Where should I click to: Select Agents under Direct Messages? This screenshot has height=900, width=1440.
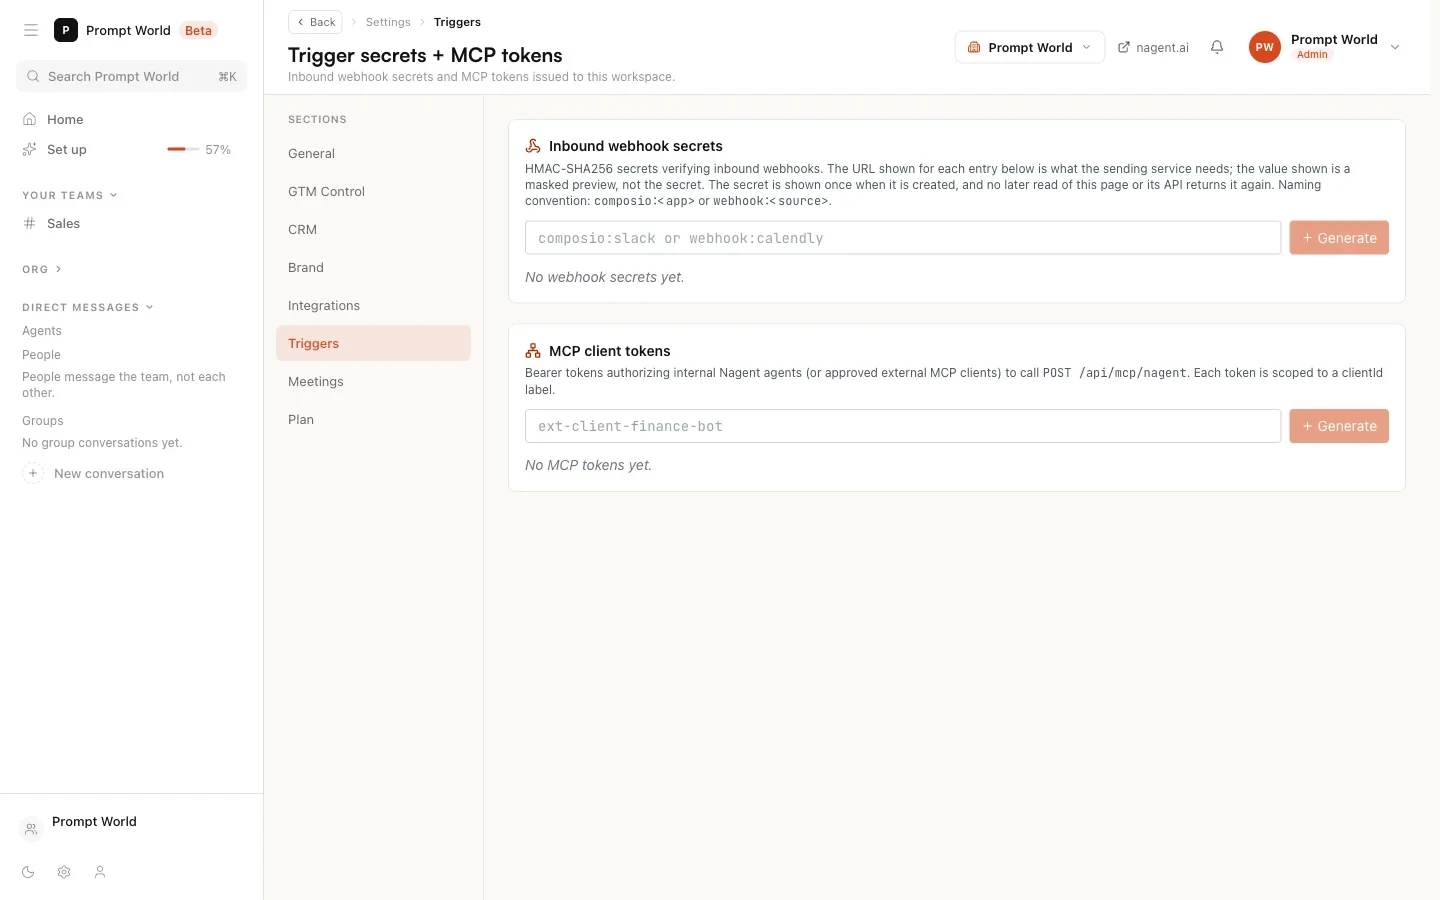pos(42,331)
